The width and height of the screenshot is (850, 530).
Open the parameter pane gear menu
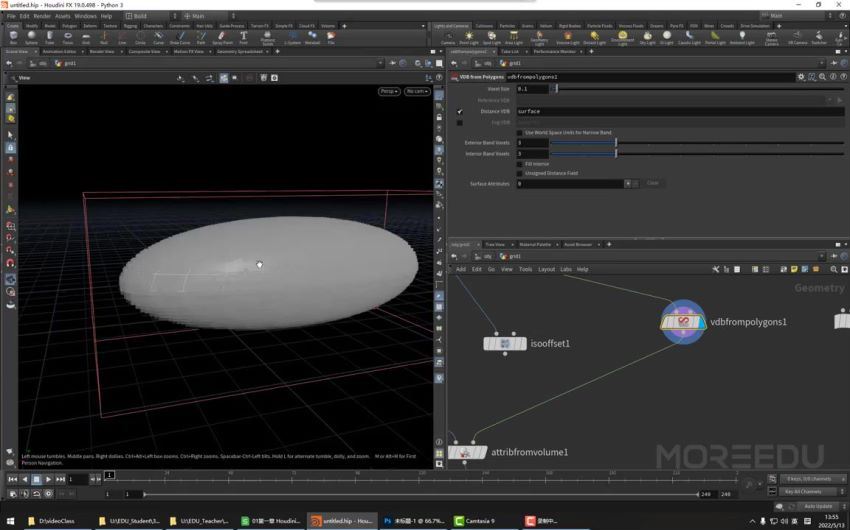(x=801, y=77)
